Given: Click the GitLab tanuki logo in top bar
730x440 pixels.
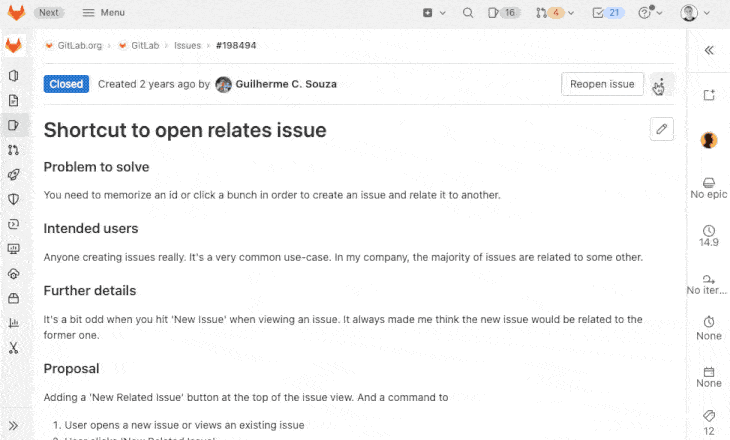Looking at the screenshot, I should tap(16, 13).
